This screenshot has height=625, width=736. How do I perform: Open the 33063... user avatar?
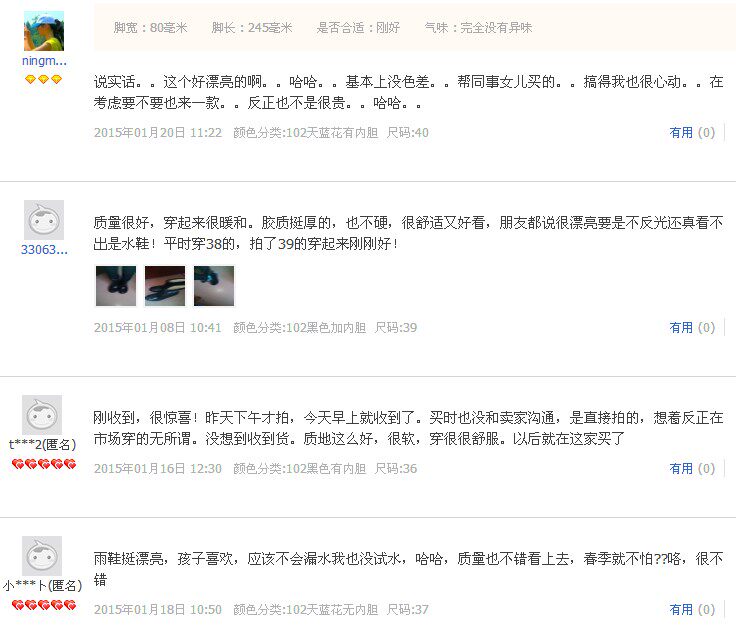pyautogui.click(x=44, y=220)
